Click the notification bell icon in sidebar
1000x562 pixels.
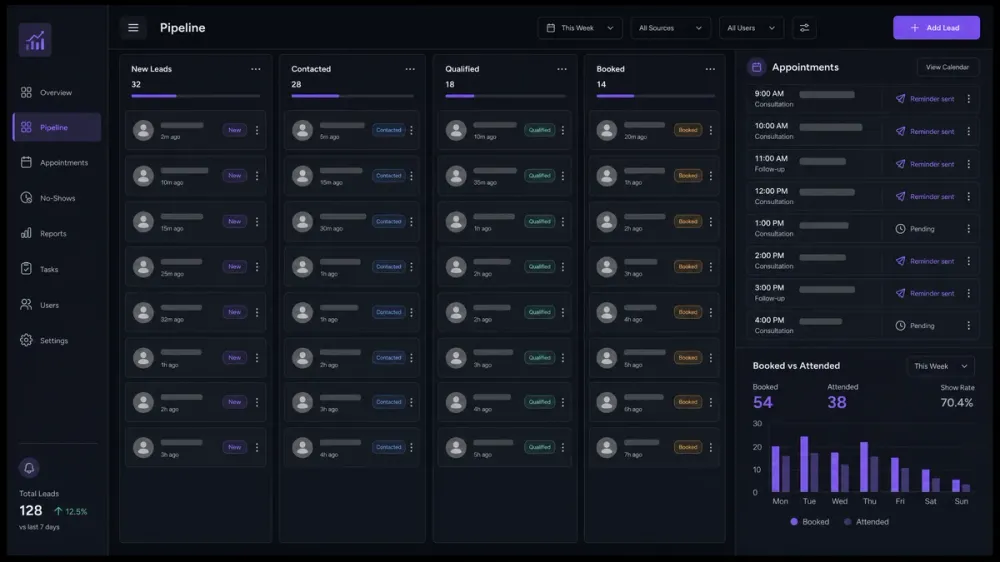pos(29,468)
